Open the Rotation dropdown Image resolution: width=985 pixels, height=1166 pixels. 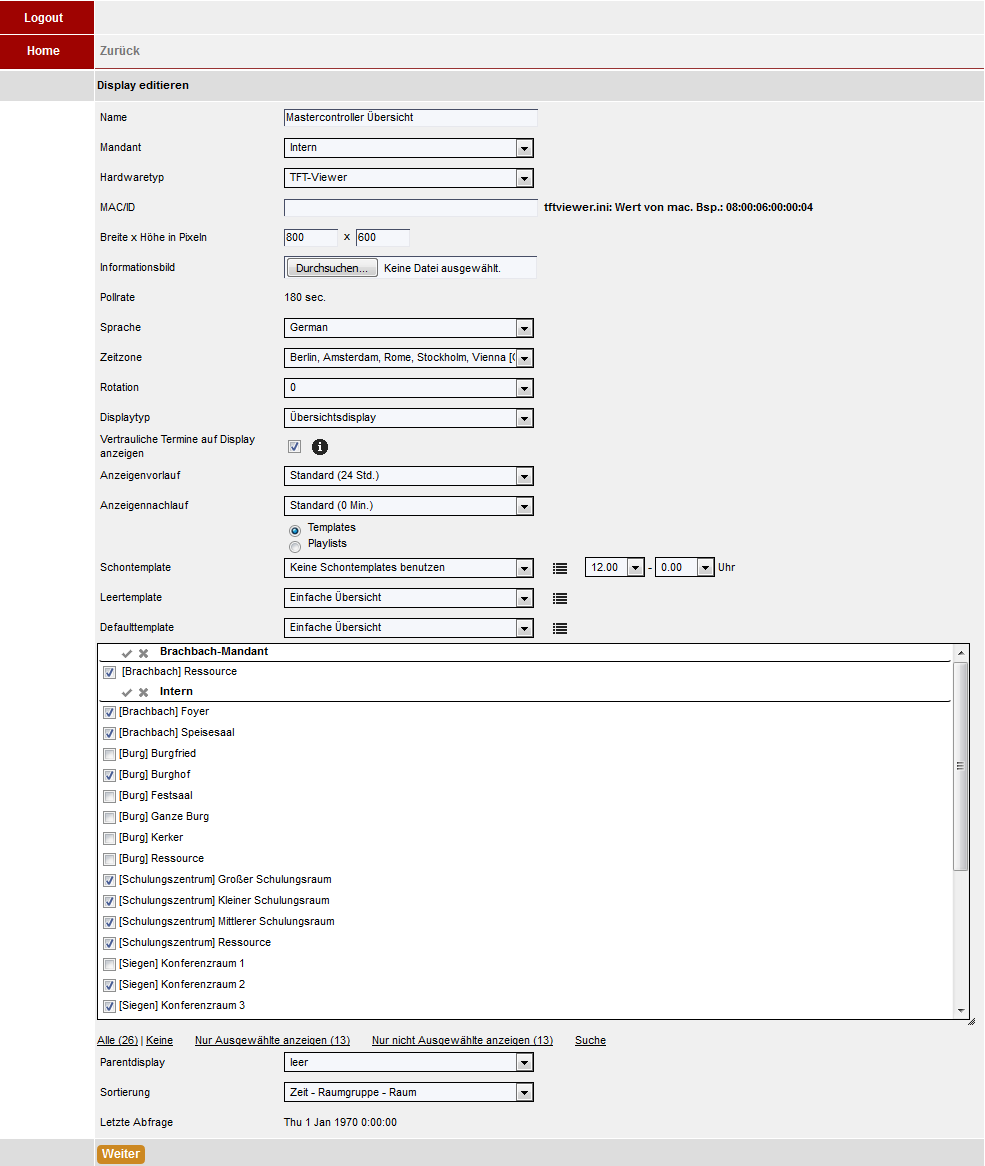pos(409,388)
